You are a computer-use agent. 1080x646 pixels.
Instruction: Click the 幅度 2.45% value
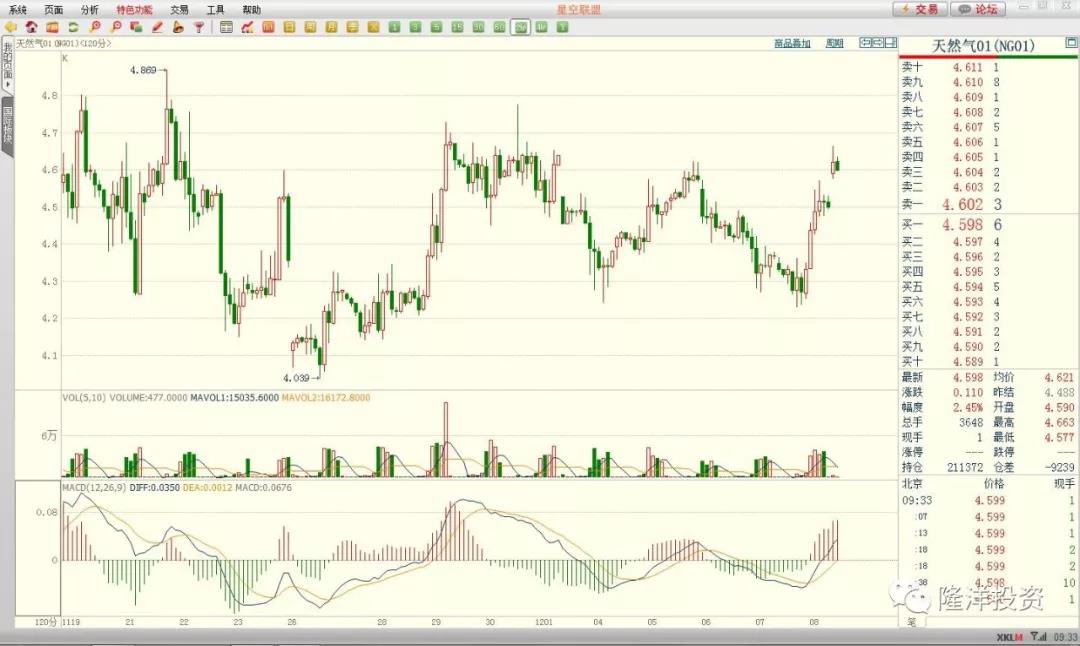coord(968,408)
